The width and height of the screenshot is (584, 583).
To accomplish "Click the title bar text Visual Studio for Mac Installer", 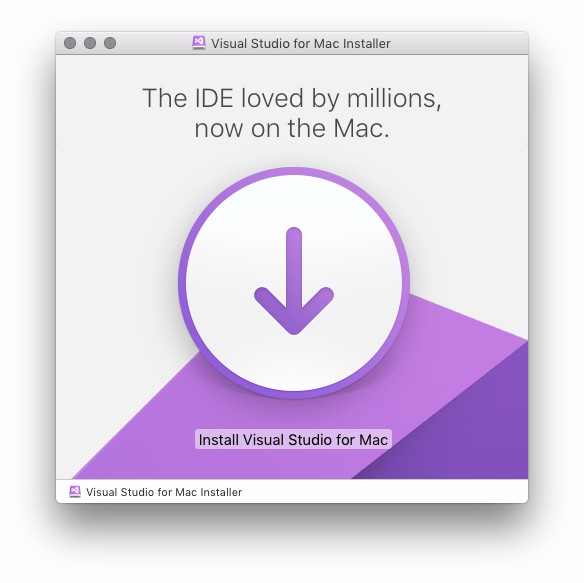I will tap(301, 44).
